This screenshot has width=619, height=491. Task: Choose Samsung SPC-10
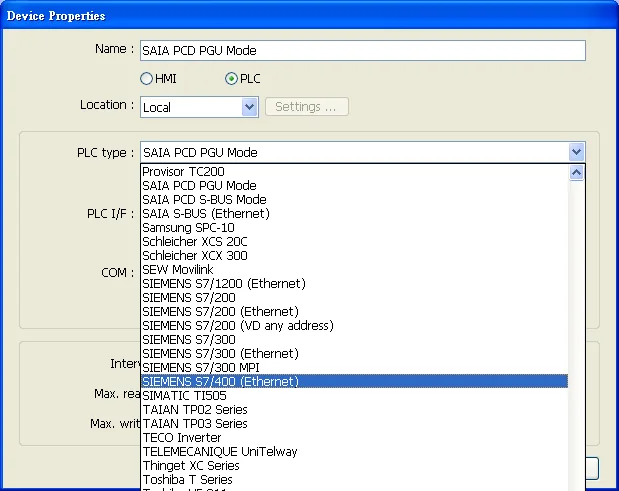click(355, 228)
